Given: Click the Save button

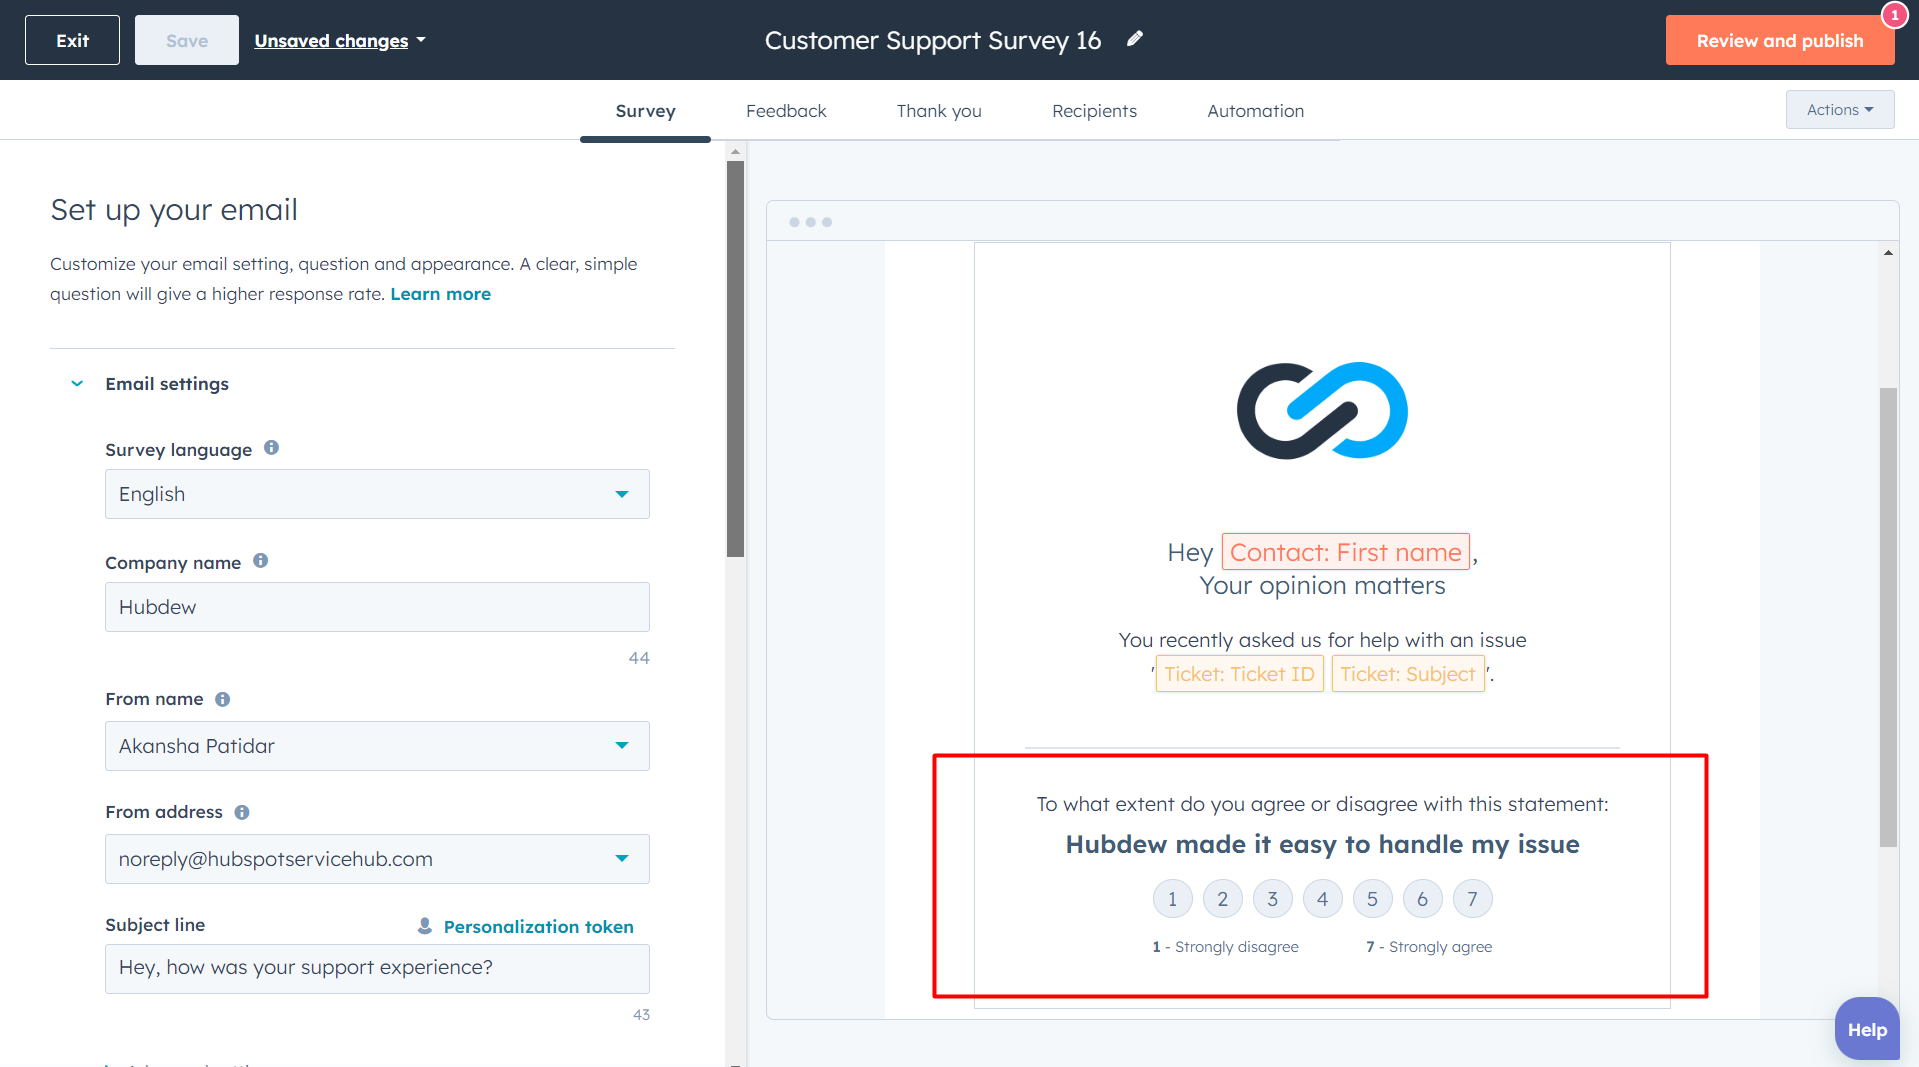Looking at the screenshot, I should coord(187,40).
